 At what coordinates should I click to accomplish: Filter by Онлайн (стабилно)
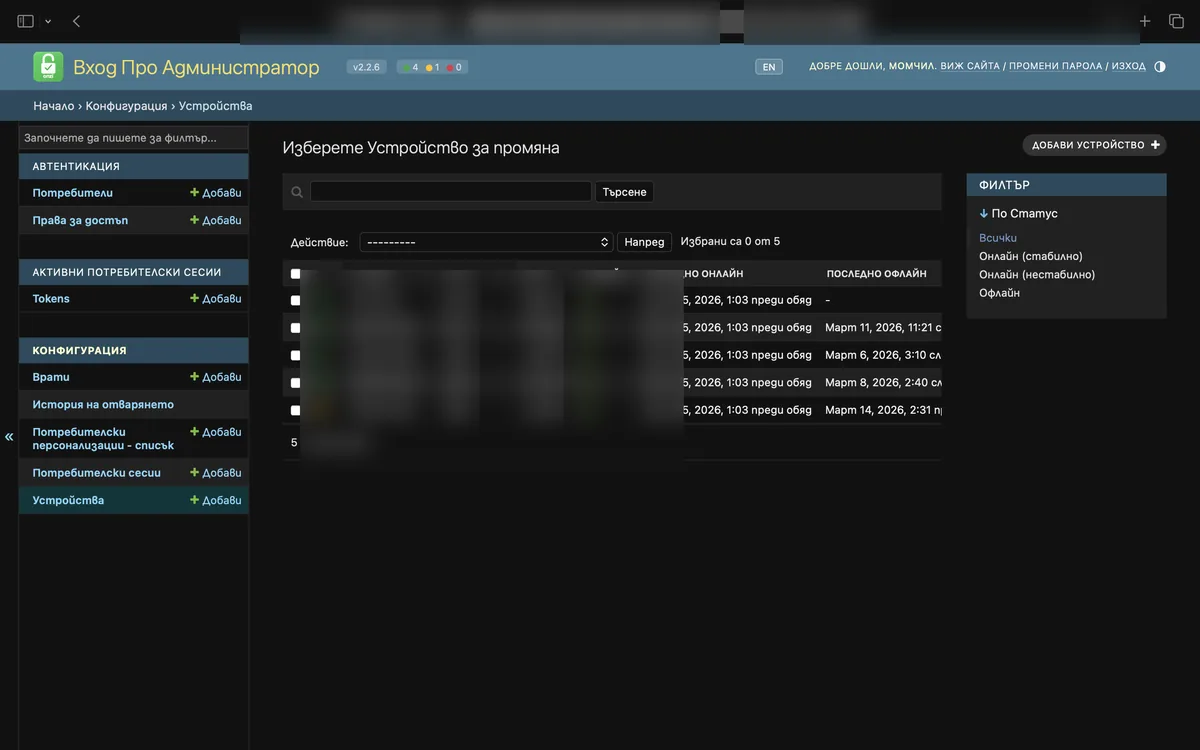[1031, 256]
